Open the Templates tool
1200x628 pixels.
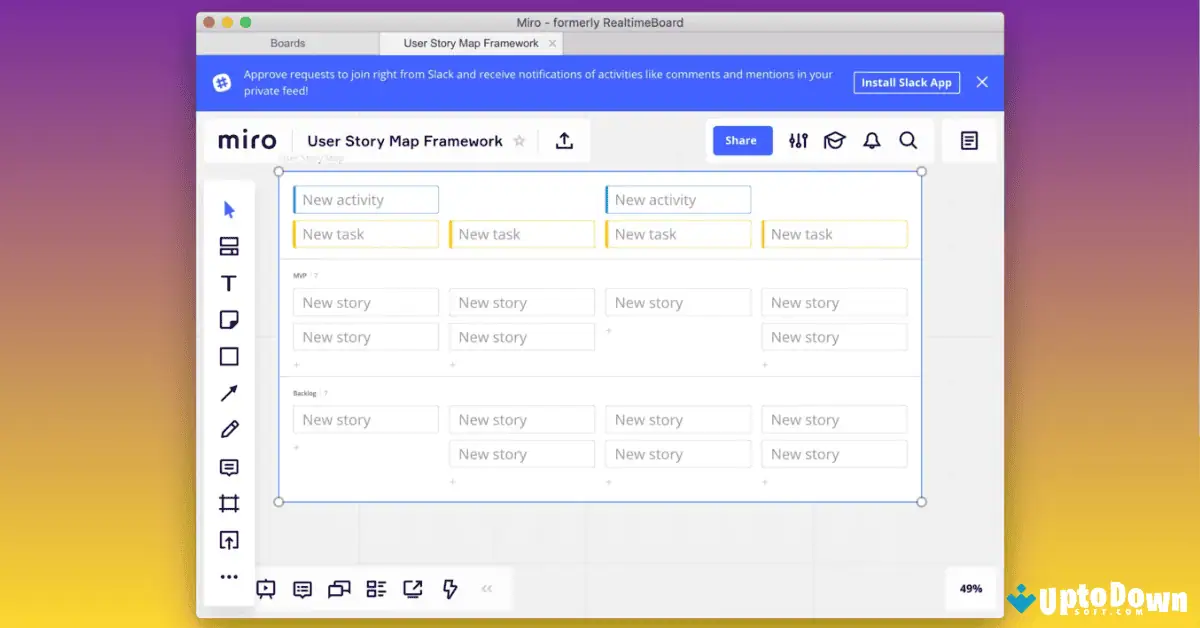coord(229,247)
